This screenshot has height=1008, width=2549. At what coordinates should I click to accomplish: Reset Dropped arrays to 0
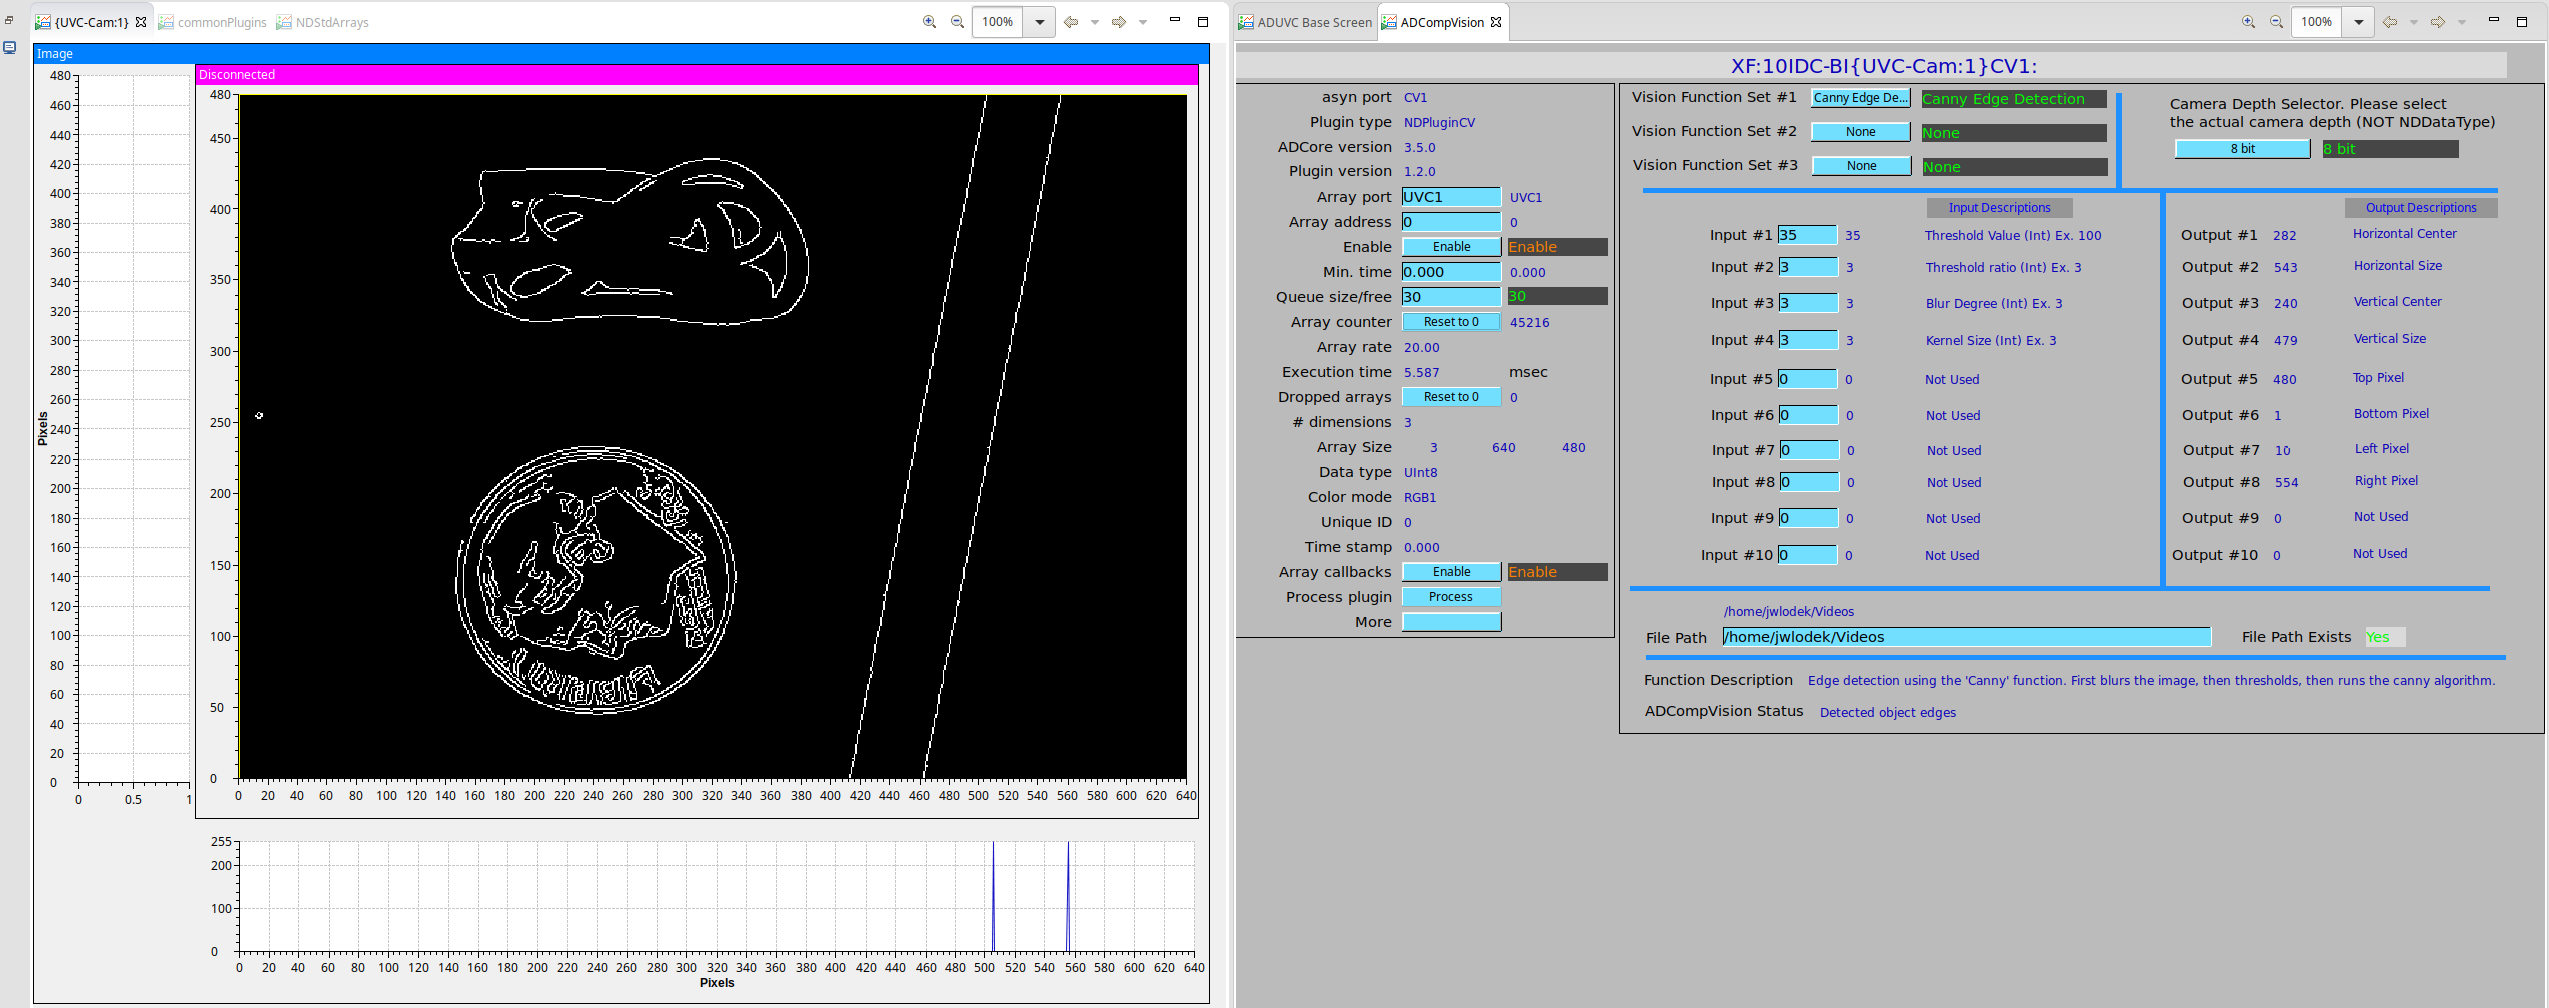click(x=1451, y=397)
